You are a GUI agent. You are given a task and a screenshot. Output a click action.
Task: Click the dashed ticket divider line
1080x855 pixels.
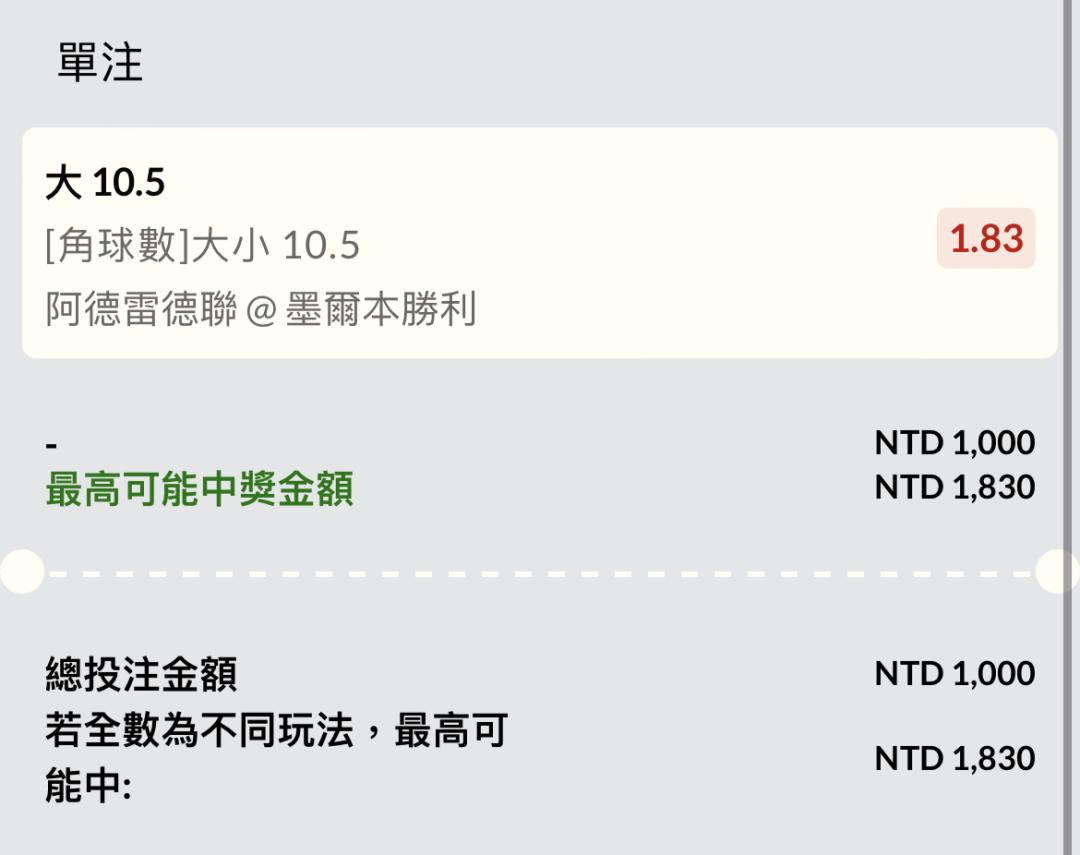click(540, 574)
